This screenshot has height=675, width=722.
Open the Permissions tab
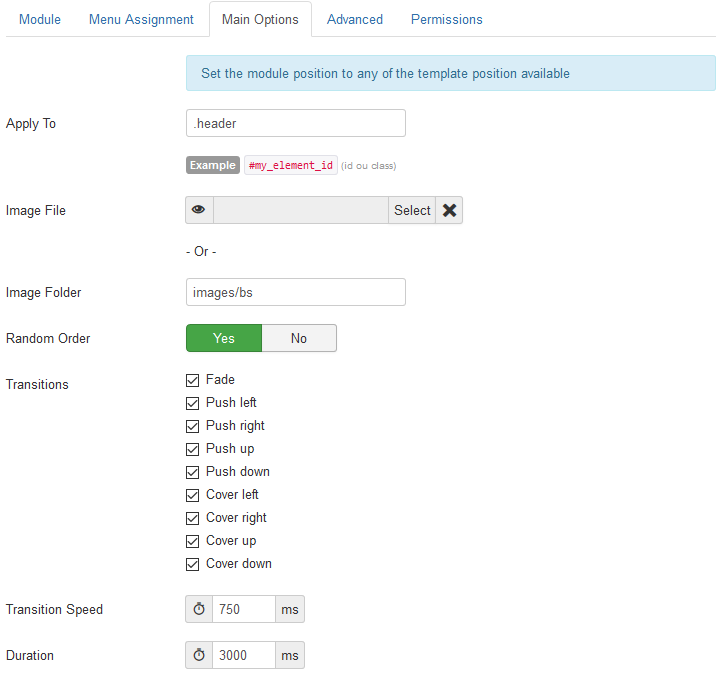pyautogui.click(x=446, y=19)
